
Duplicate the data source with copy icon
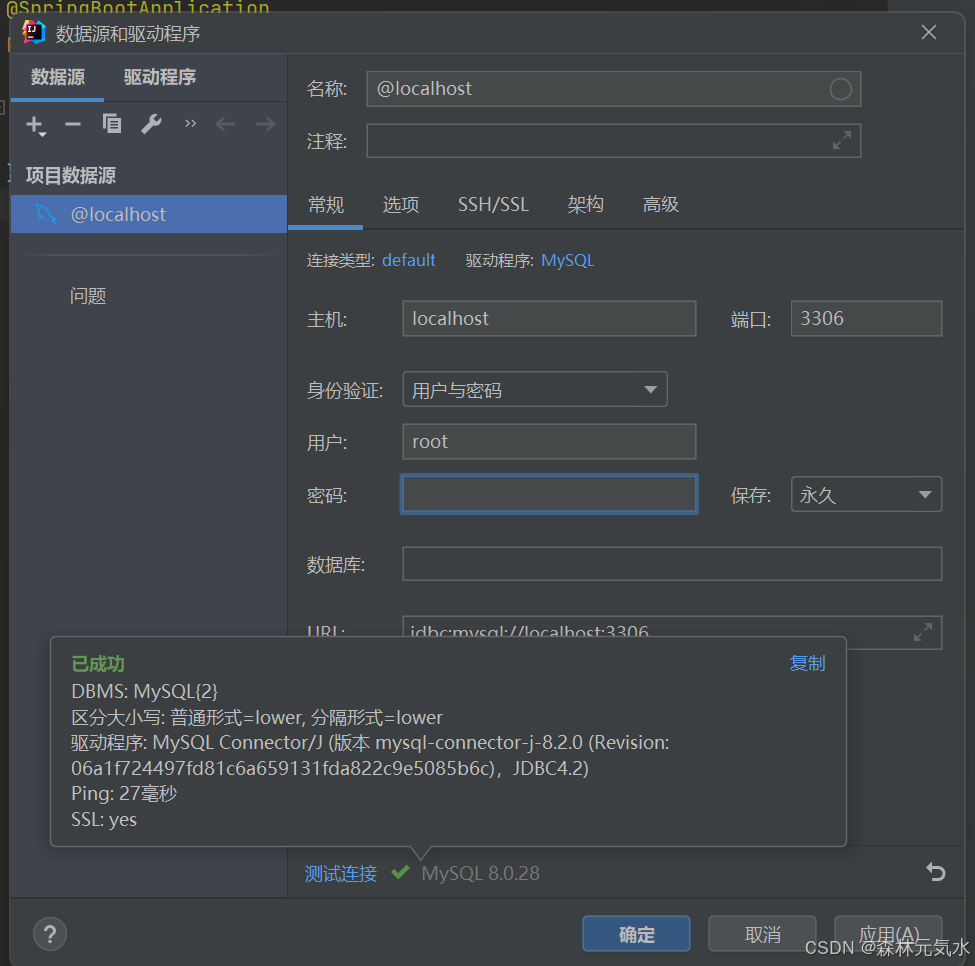112,124
